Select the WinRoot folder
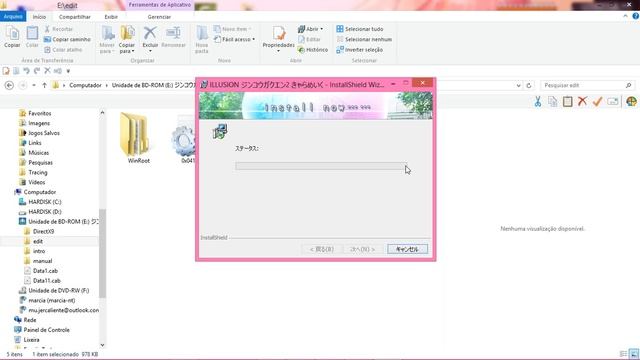The width and height of the screenshot is (640, 360). click(x=138, y=139)
